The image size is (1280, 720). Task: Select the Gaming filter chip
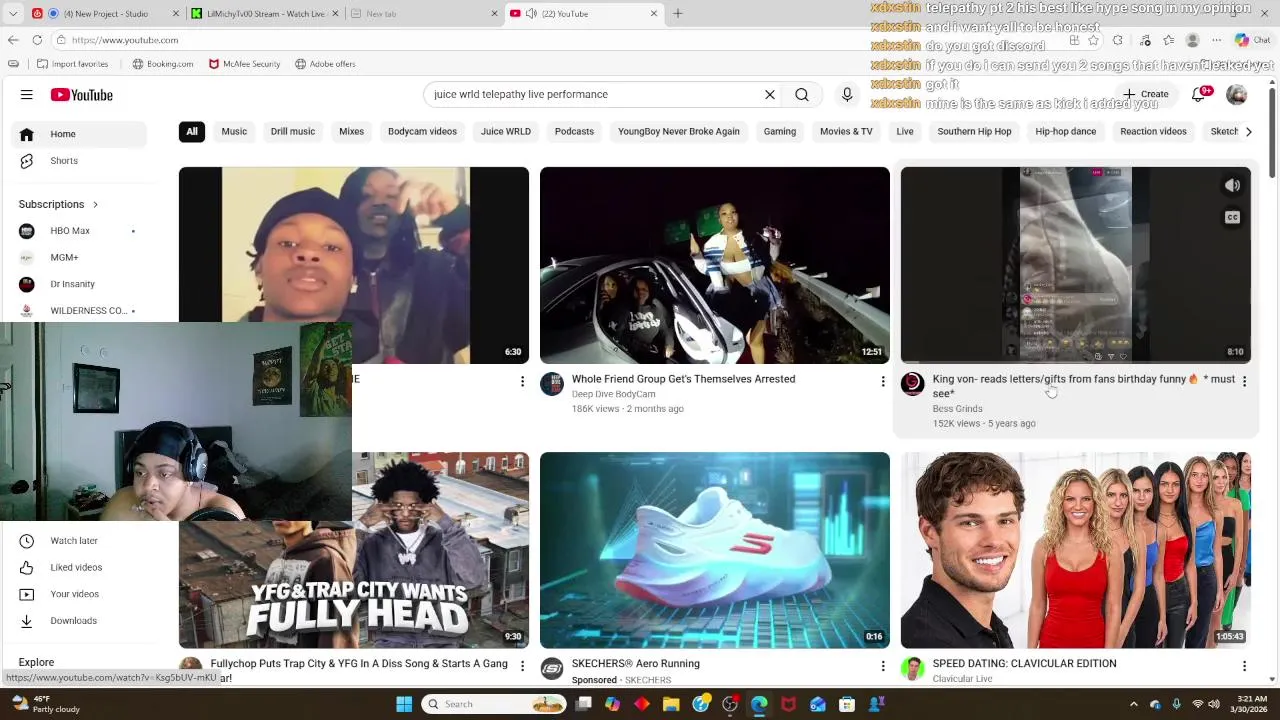(780, 132)
